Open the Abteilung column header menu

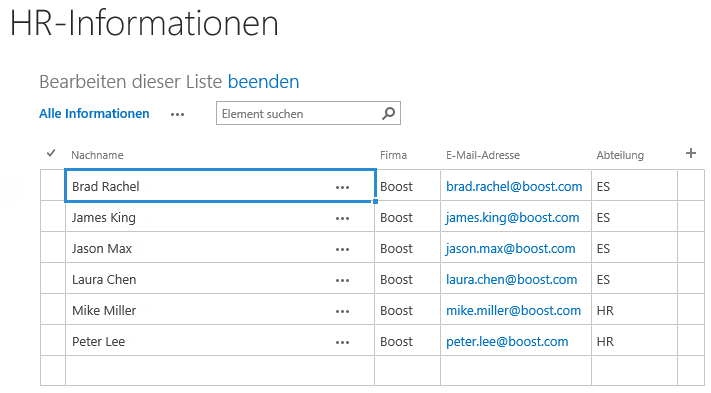(620, 155)
